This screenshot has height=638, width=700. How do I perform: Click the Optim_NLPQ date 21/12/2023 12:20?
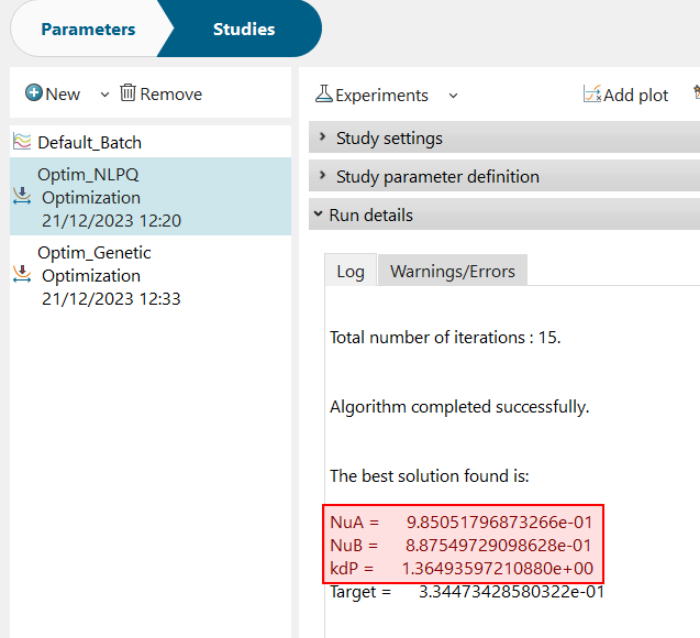[x=111, y=220]
